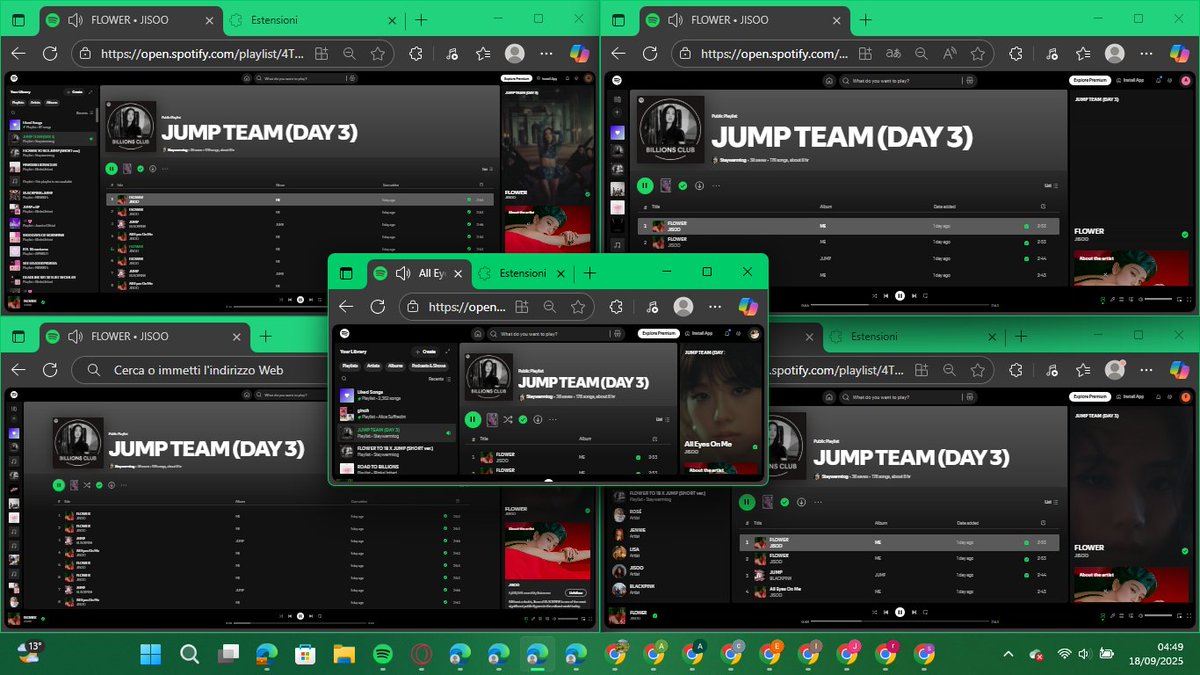Click the Spotify Home icon in the center window
Image resolution: width=1200 pixels, height=675 pixels.
click(478, 334)
